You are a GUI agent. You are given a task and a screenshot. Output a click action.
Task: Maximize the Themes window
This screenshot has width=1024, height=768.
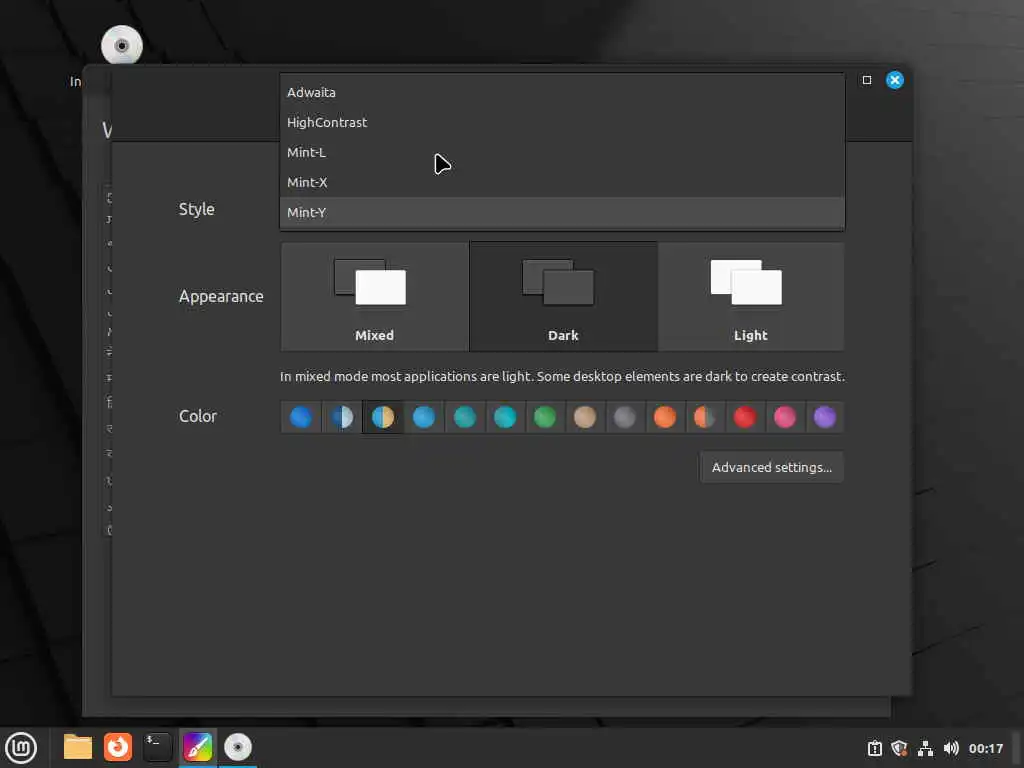(867, 80)
